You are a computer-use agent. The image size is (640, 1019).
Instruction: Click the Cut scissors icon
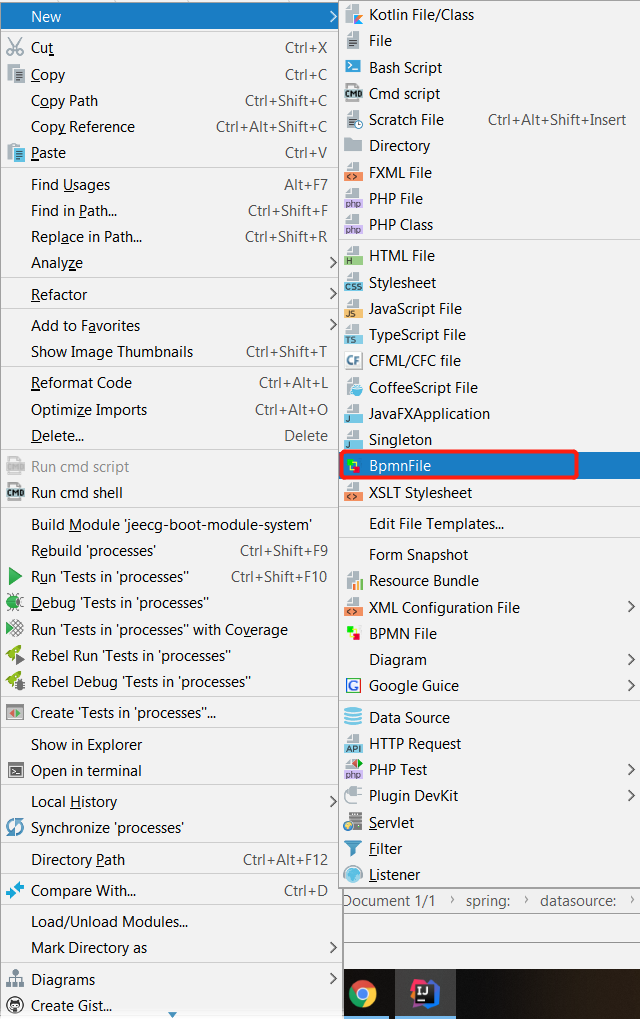(x=15, y=47)
